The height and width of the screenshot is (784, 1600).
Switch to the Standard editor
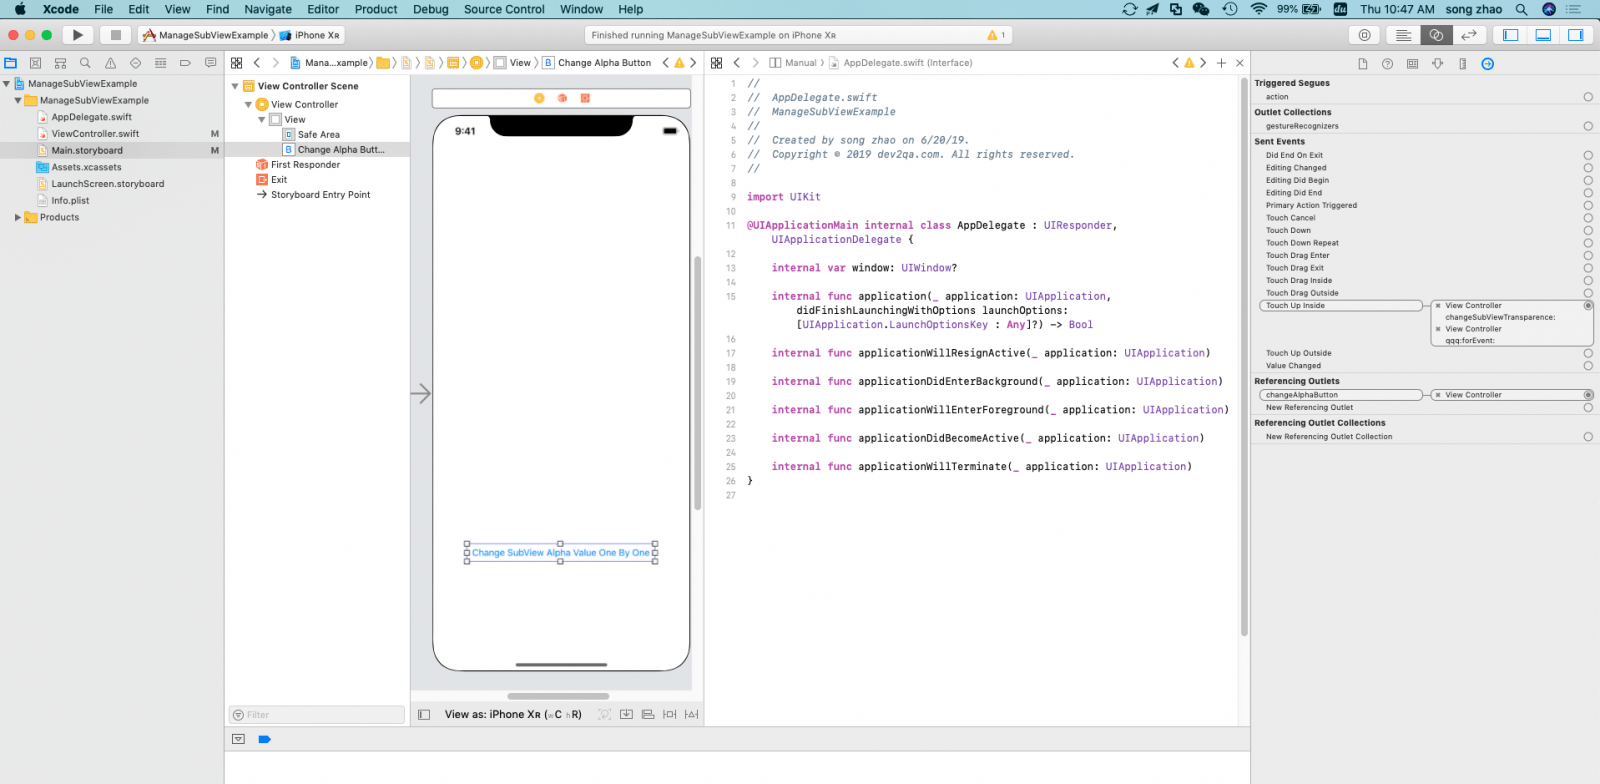(1403, 35)
